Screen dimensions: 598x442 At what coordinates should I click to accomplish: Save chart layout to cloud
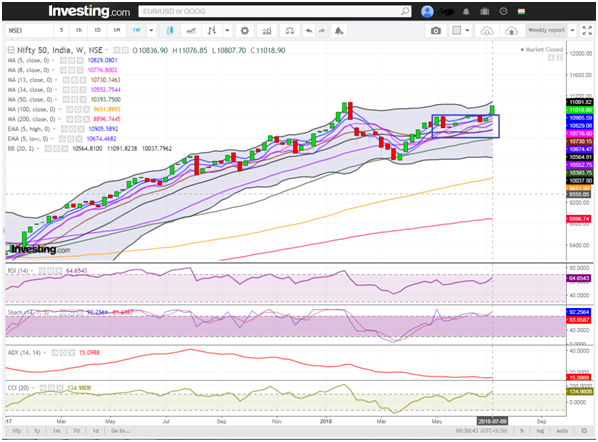pos(511,31)
